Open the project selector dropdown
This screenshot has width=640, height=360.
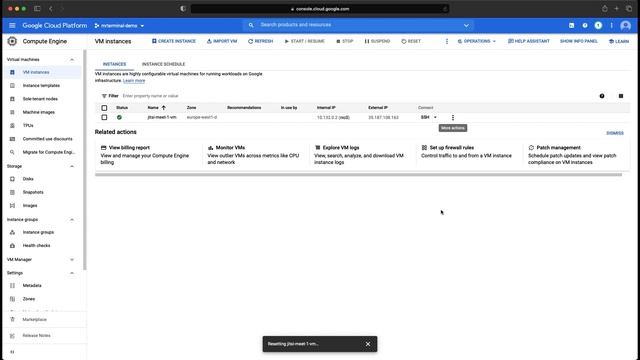pos(119,26)
